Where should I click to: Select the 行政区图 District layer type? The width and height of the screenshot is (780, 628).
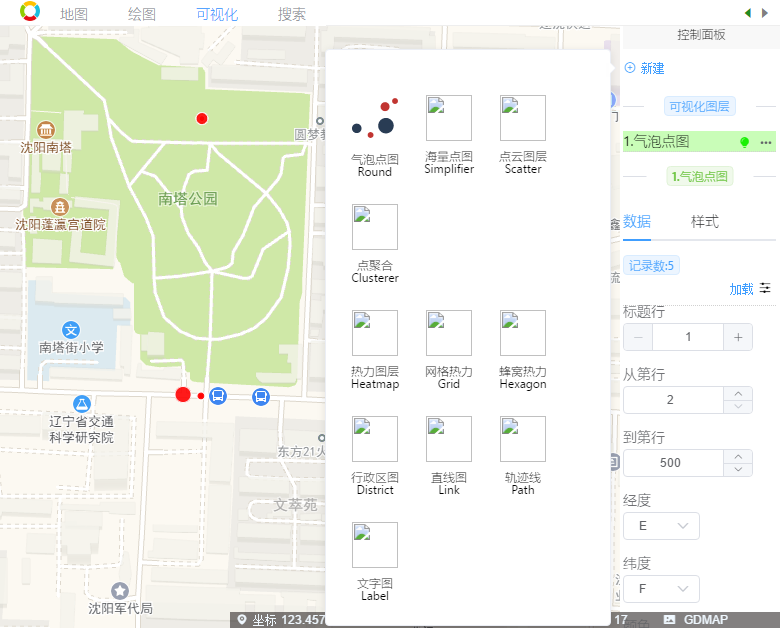pos(375,456)
